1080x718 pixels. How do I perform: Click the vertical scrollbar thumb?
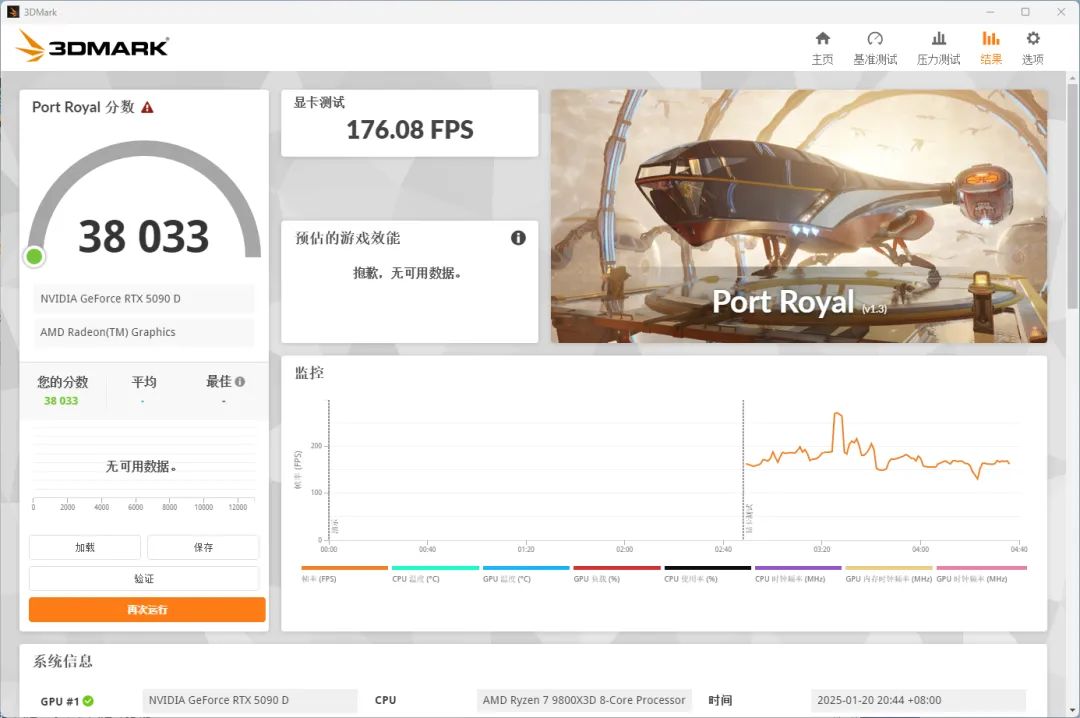pos(1072,196)
